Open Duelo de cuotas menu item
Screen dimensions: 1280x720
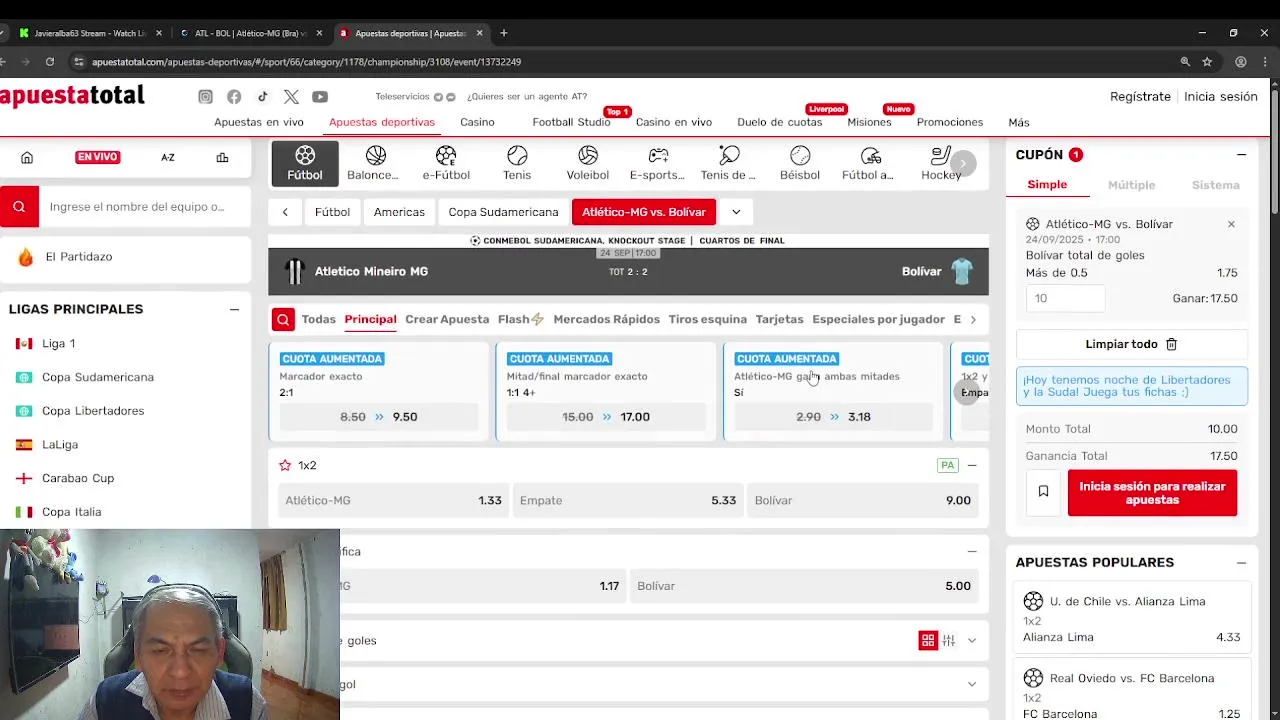(x=780, y=122)
